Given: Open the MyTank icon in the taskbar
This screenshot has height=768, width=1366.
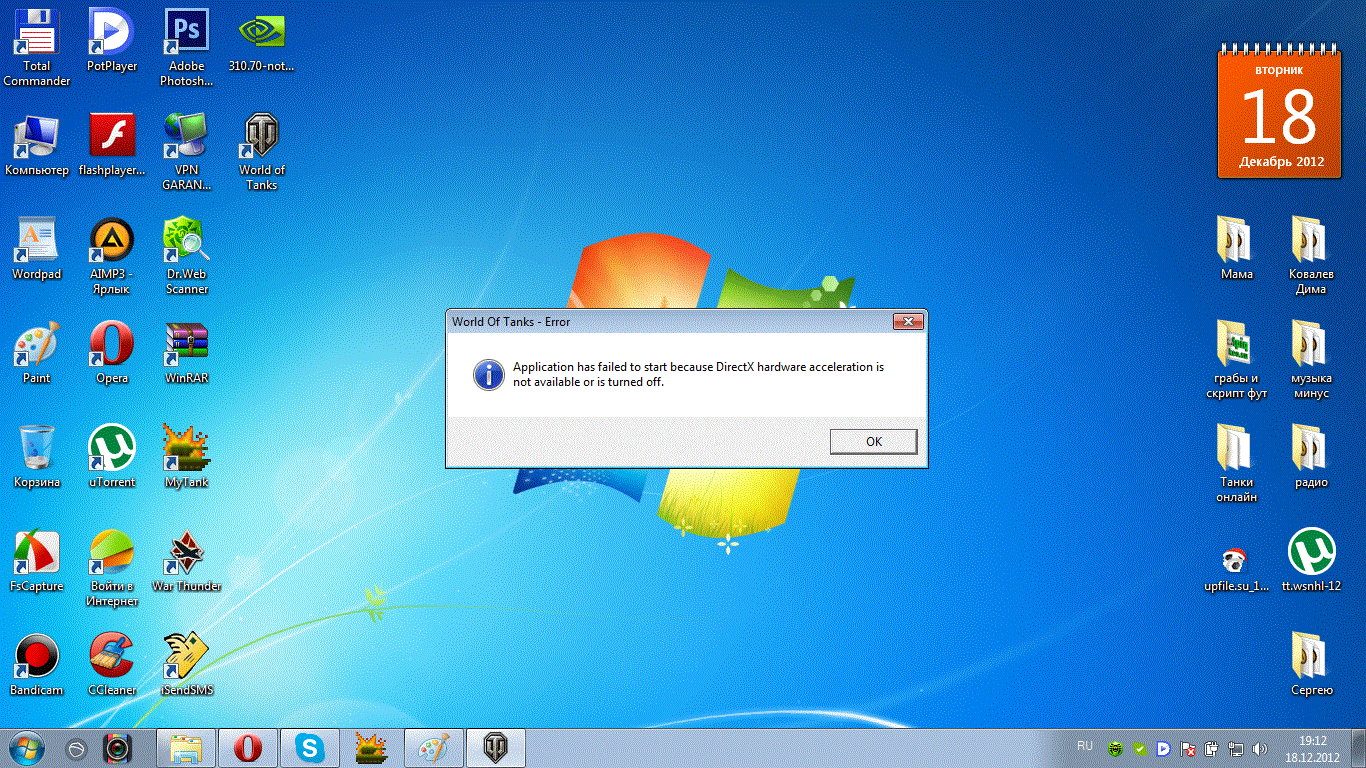Looking at the screenshot, I should pyautogui.click(x=371, y=748).
